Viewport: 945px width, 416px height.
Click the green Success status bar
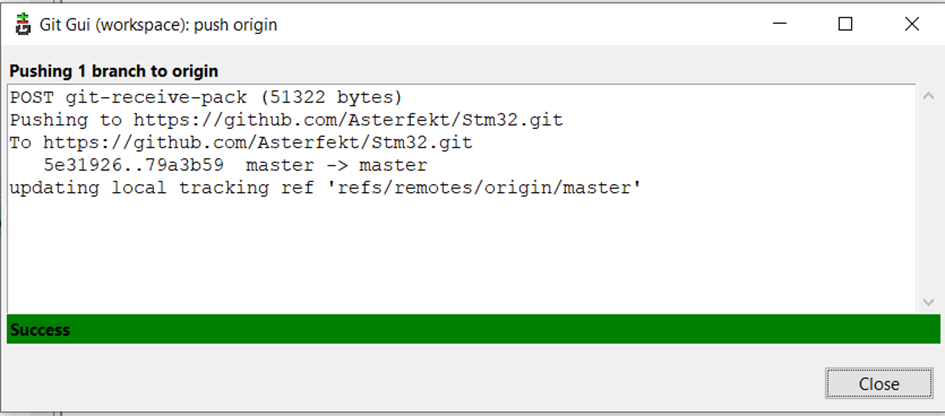(x=472, y=329)
